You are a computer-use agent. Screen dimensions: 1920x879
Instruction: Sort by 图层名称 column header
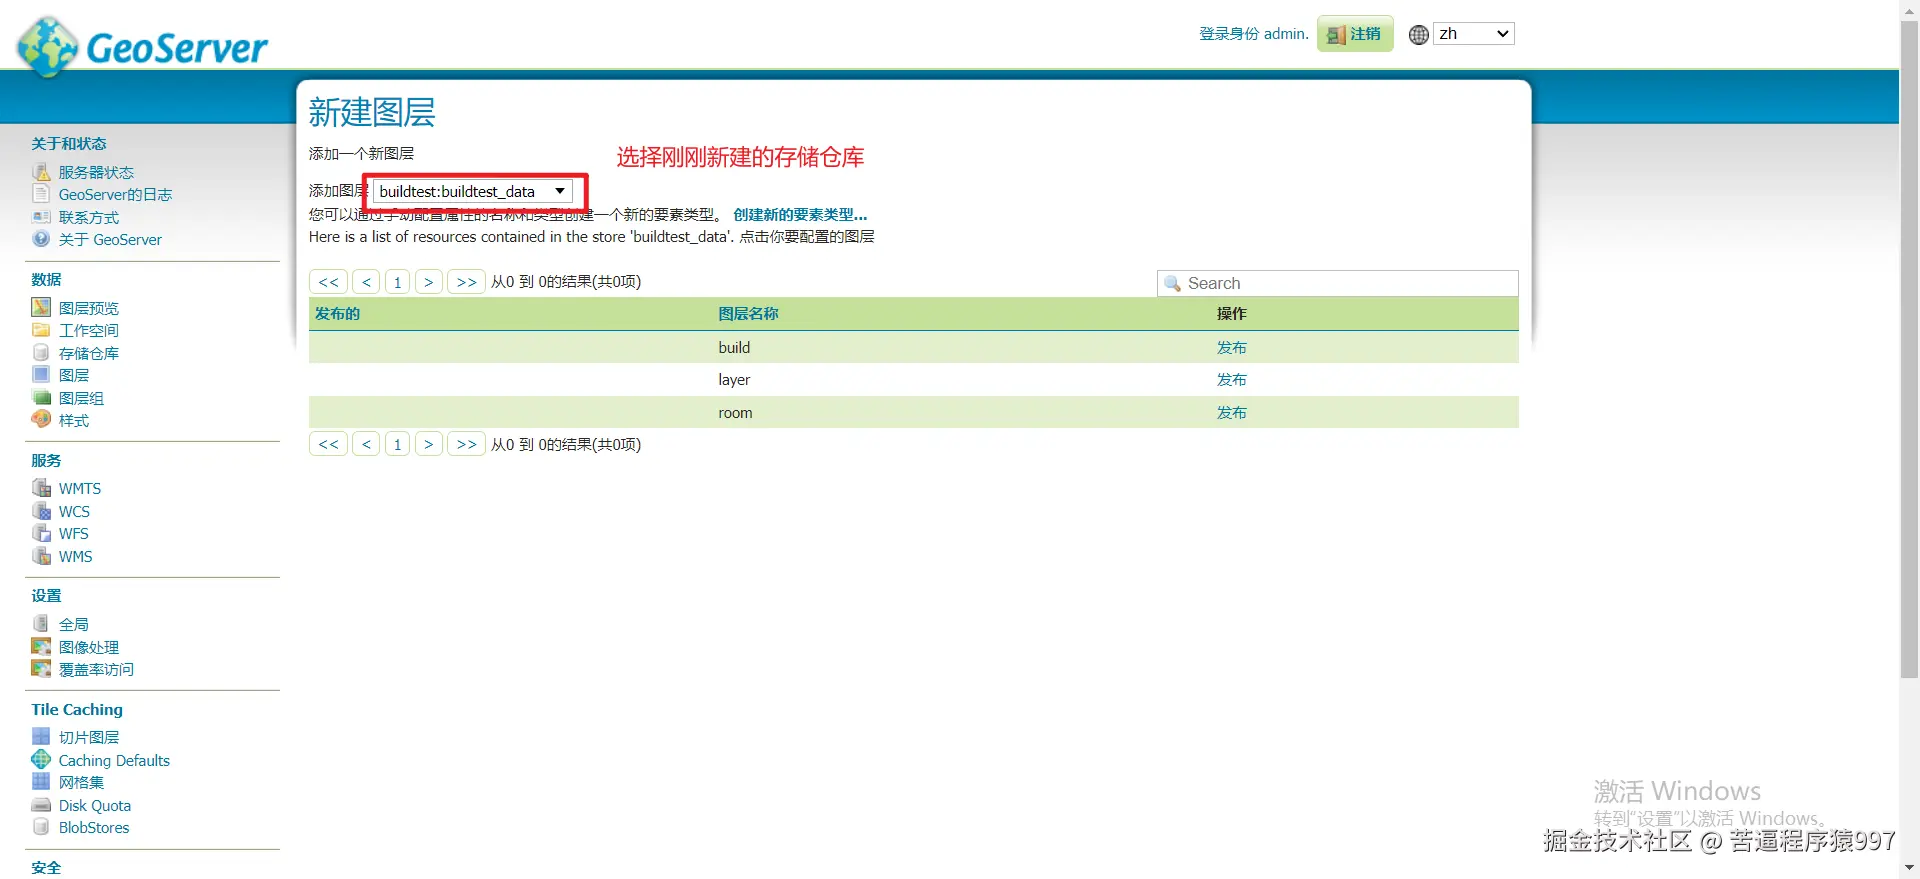(x=748, y=314)
